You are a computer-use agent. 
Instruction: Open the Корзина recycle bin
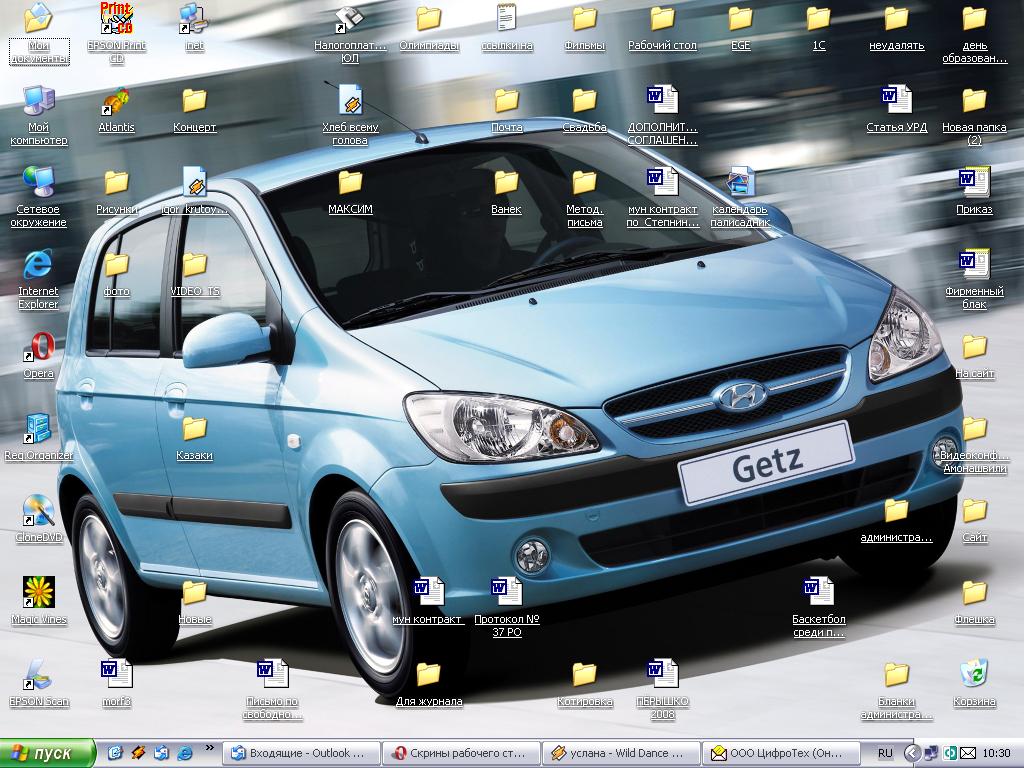pyautogui.click(x=974, y=682)
